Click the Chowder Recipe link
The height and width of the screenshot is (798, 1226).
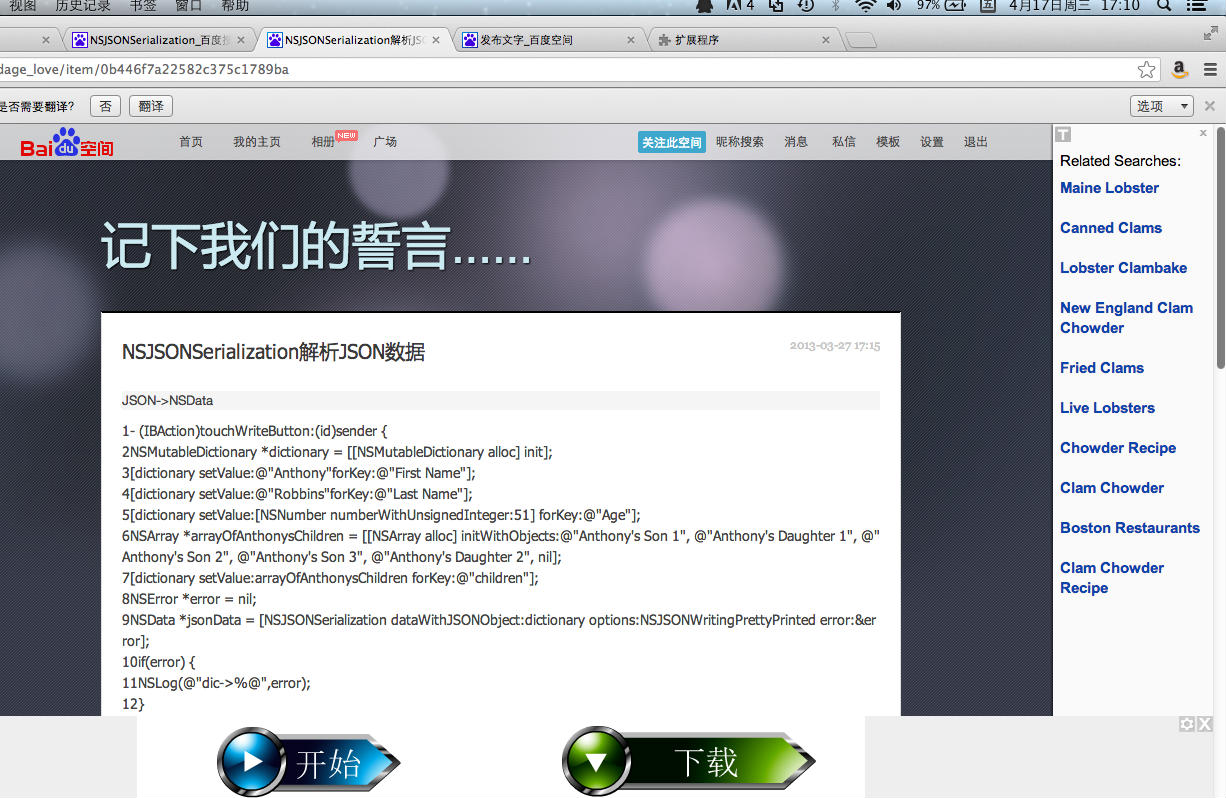tap(1118, 448)
